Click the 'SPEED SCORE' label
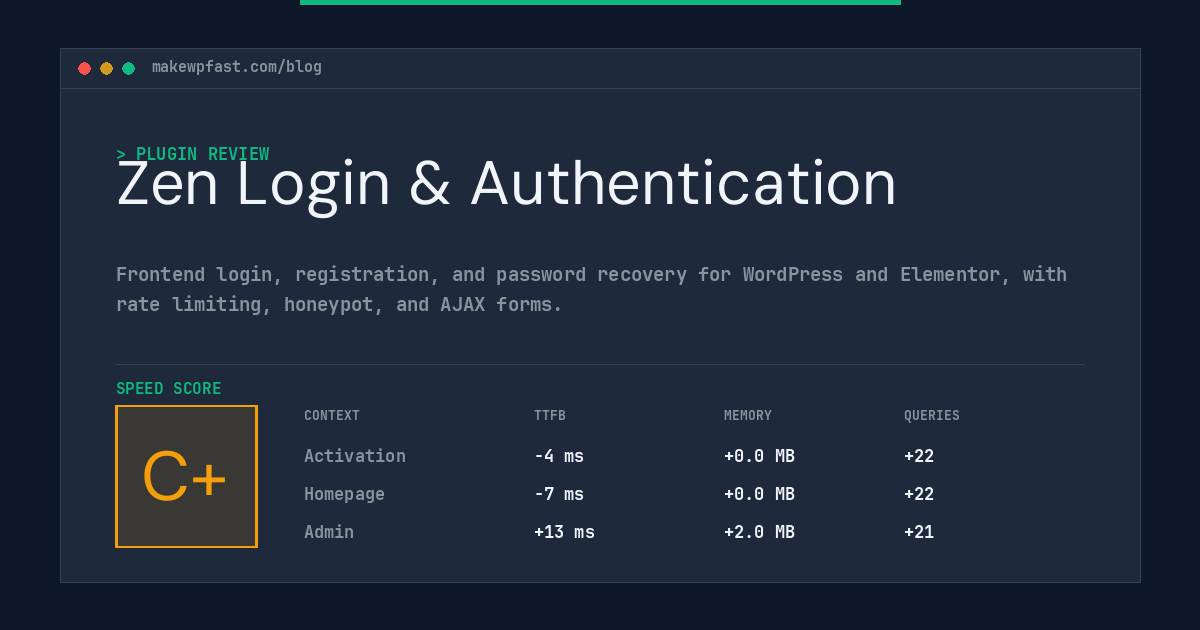This screenshot has height=630, width=1200. 169,389
